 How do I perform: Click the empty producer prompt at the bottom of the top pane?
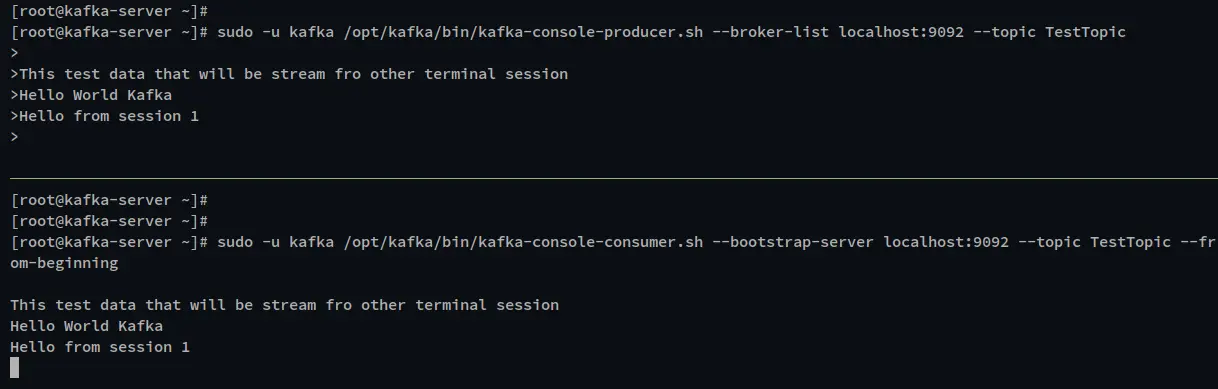[14, 138]
